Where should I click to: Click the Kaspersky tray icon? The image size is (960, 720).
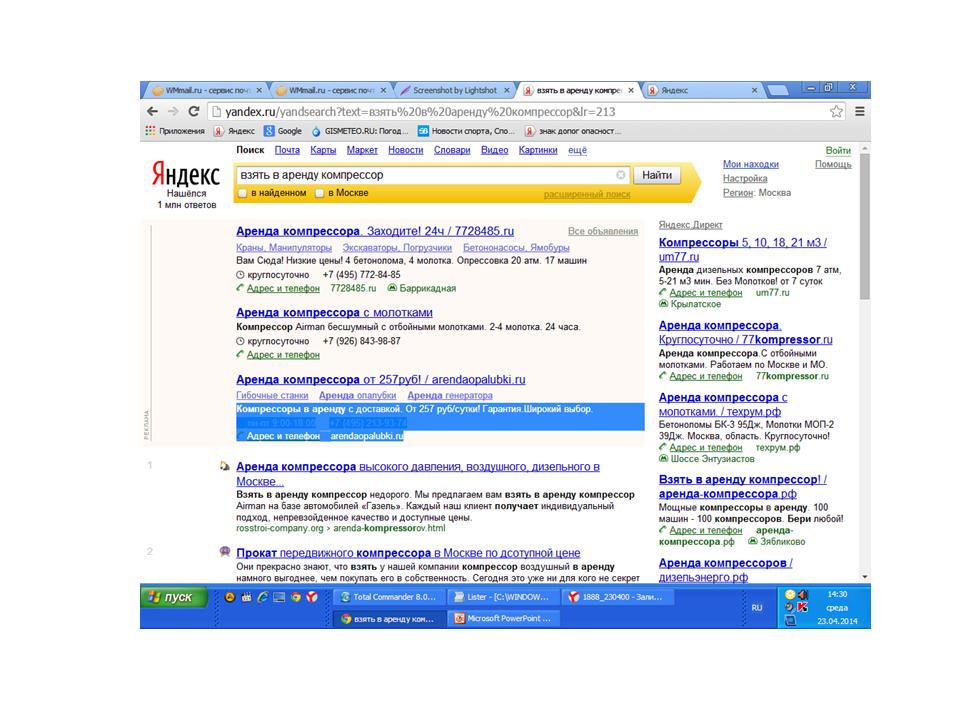pyautogui.click(x=802, y=607)
